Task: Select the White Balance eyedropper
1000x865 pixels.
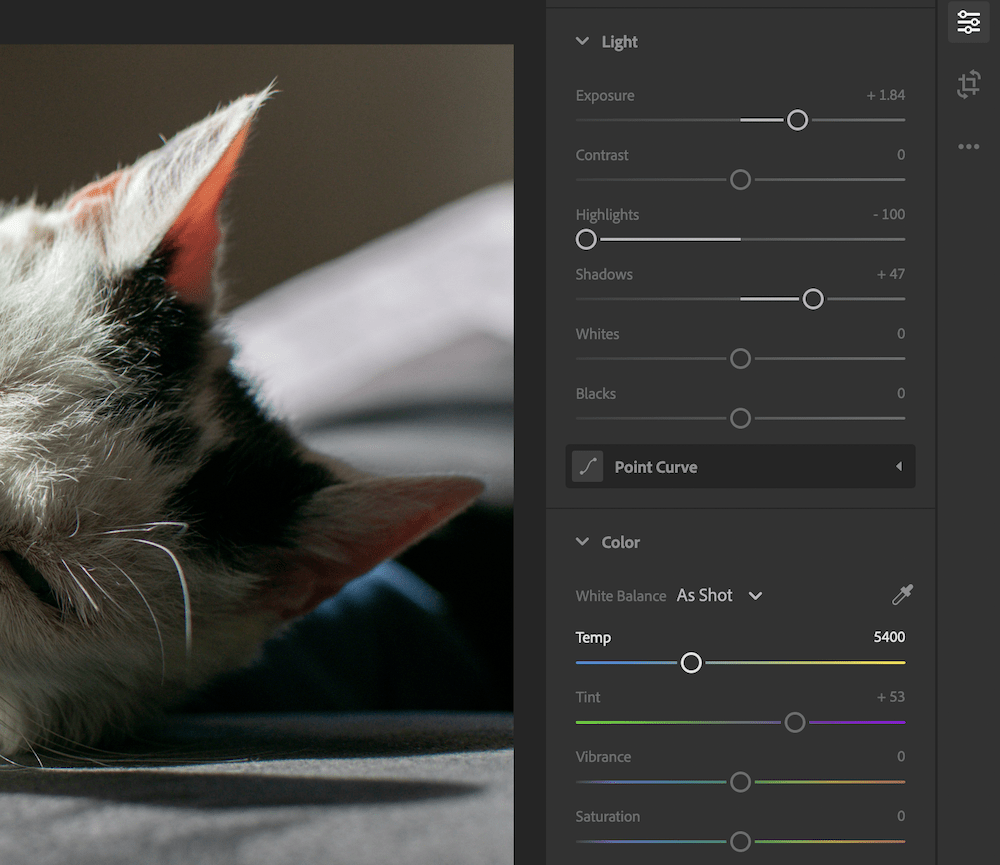Action: pyautogui.click(x=898, y=595)
